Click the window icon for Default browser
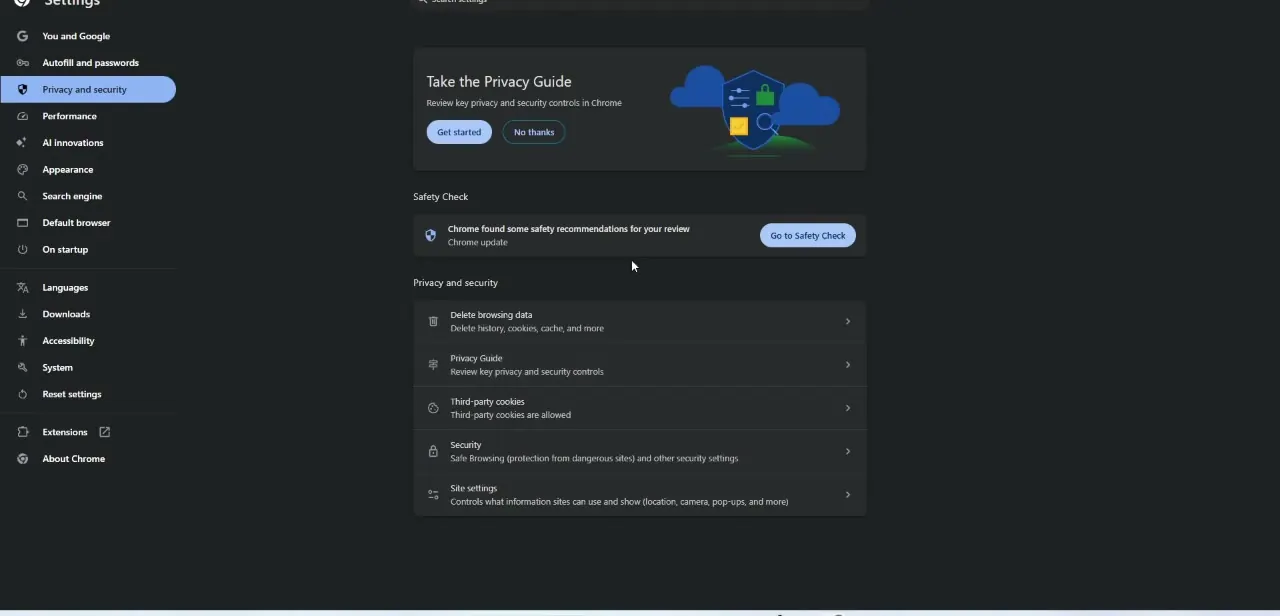1280x616 pixels. 22,223
